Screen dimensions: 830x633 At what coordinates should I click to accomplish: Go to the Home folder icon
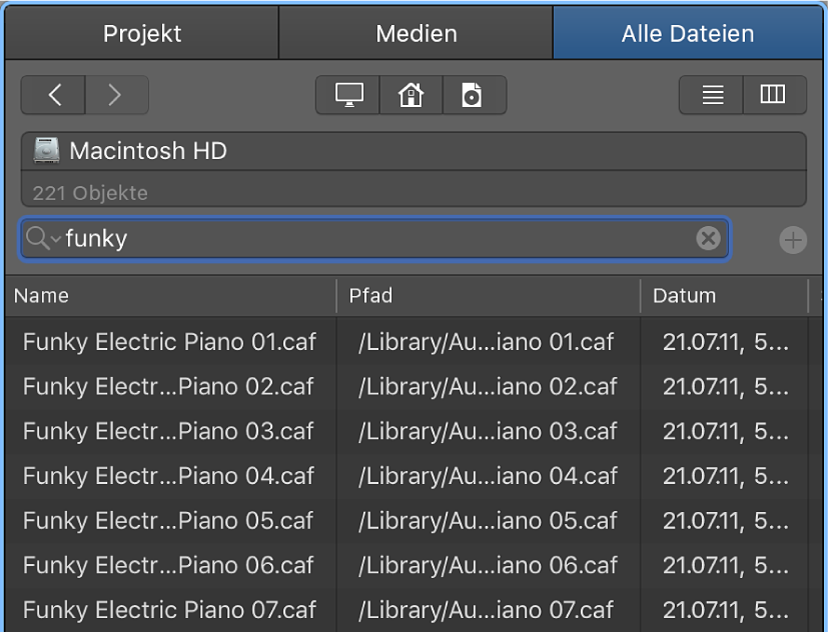[410, 95]
